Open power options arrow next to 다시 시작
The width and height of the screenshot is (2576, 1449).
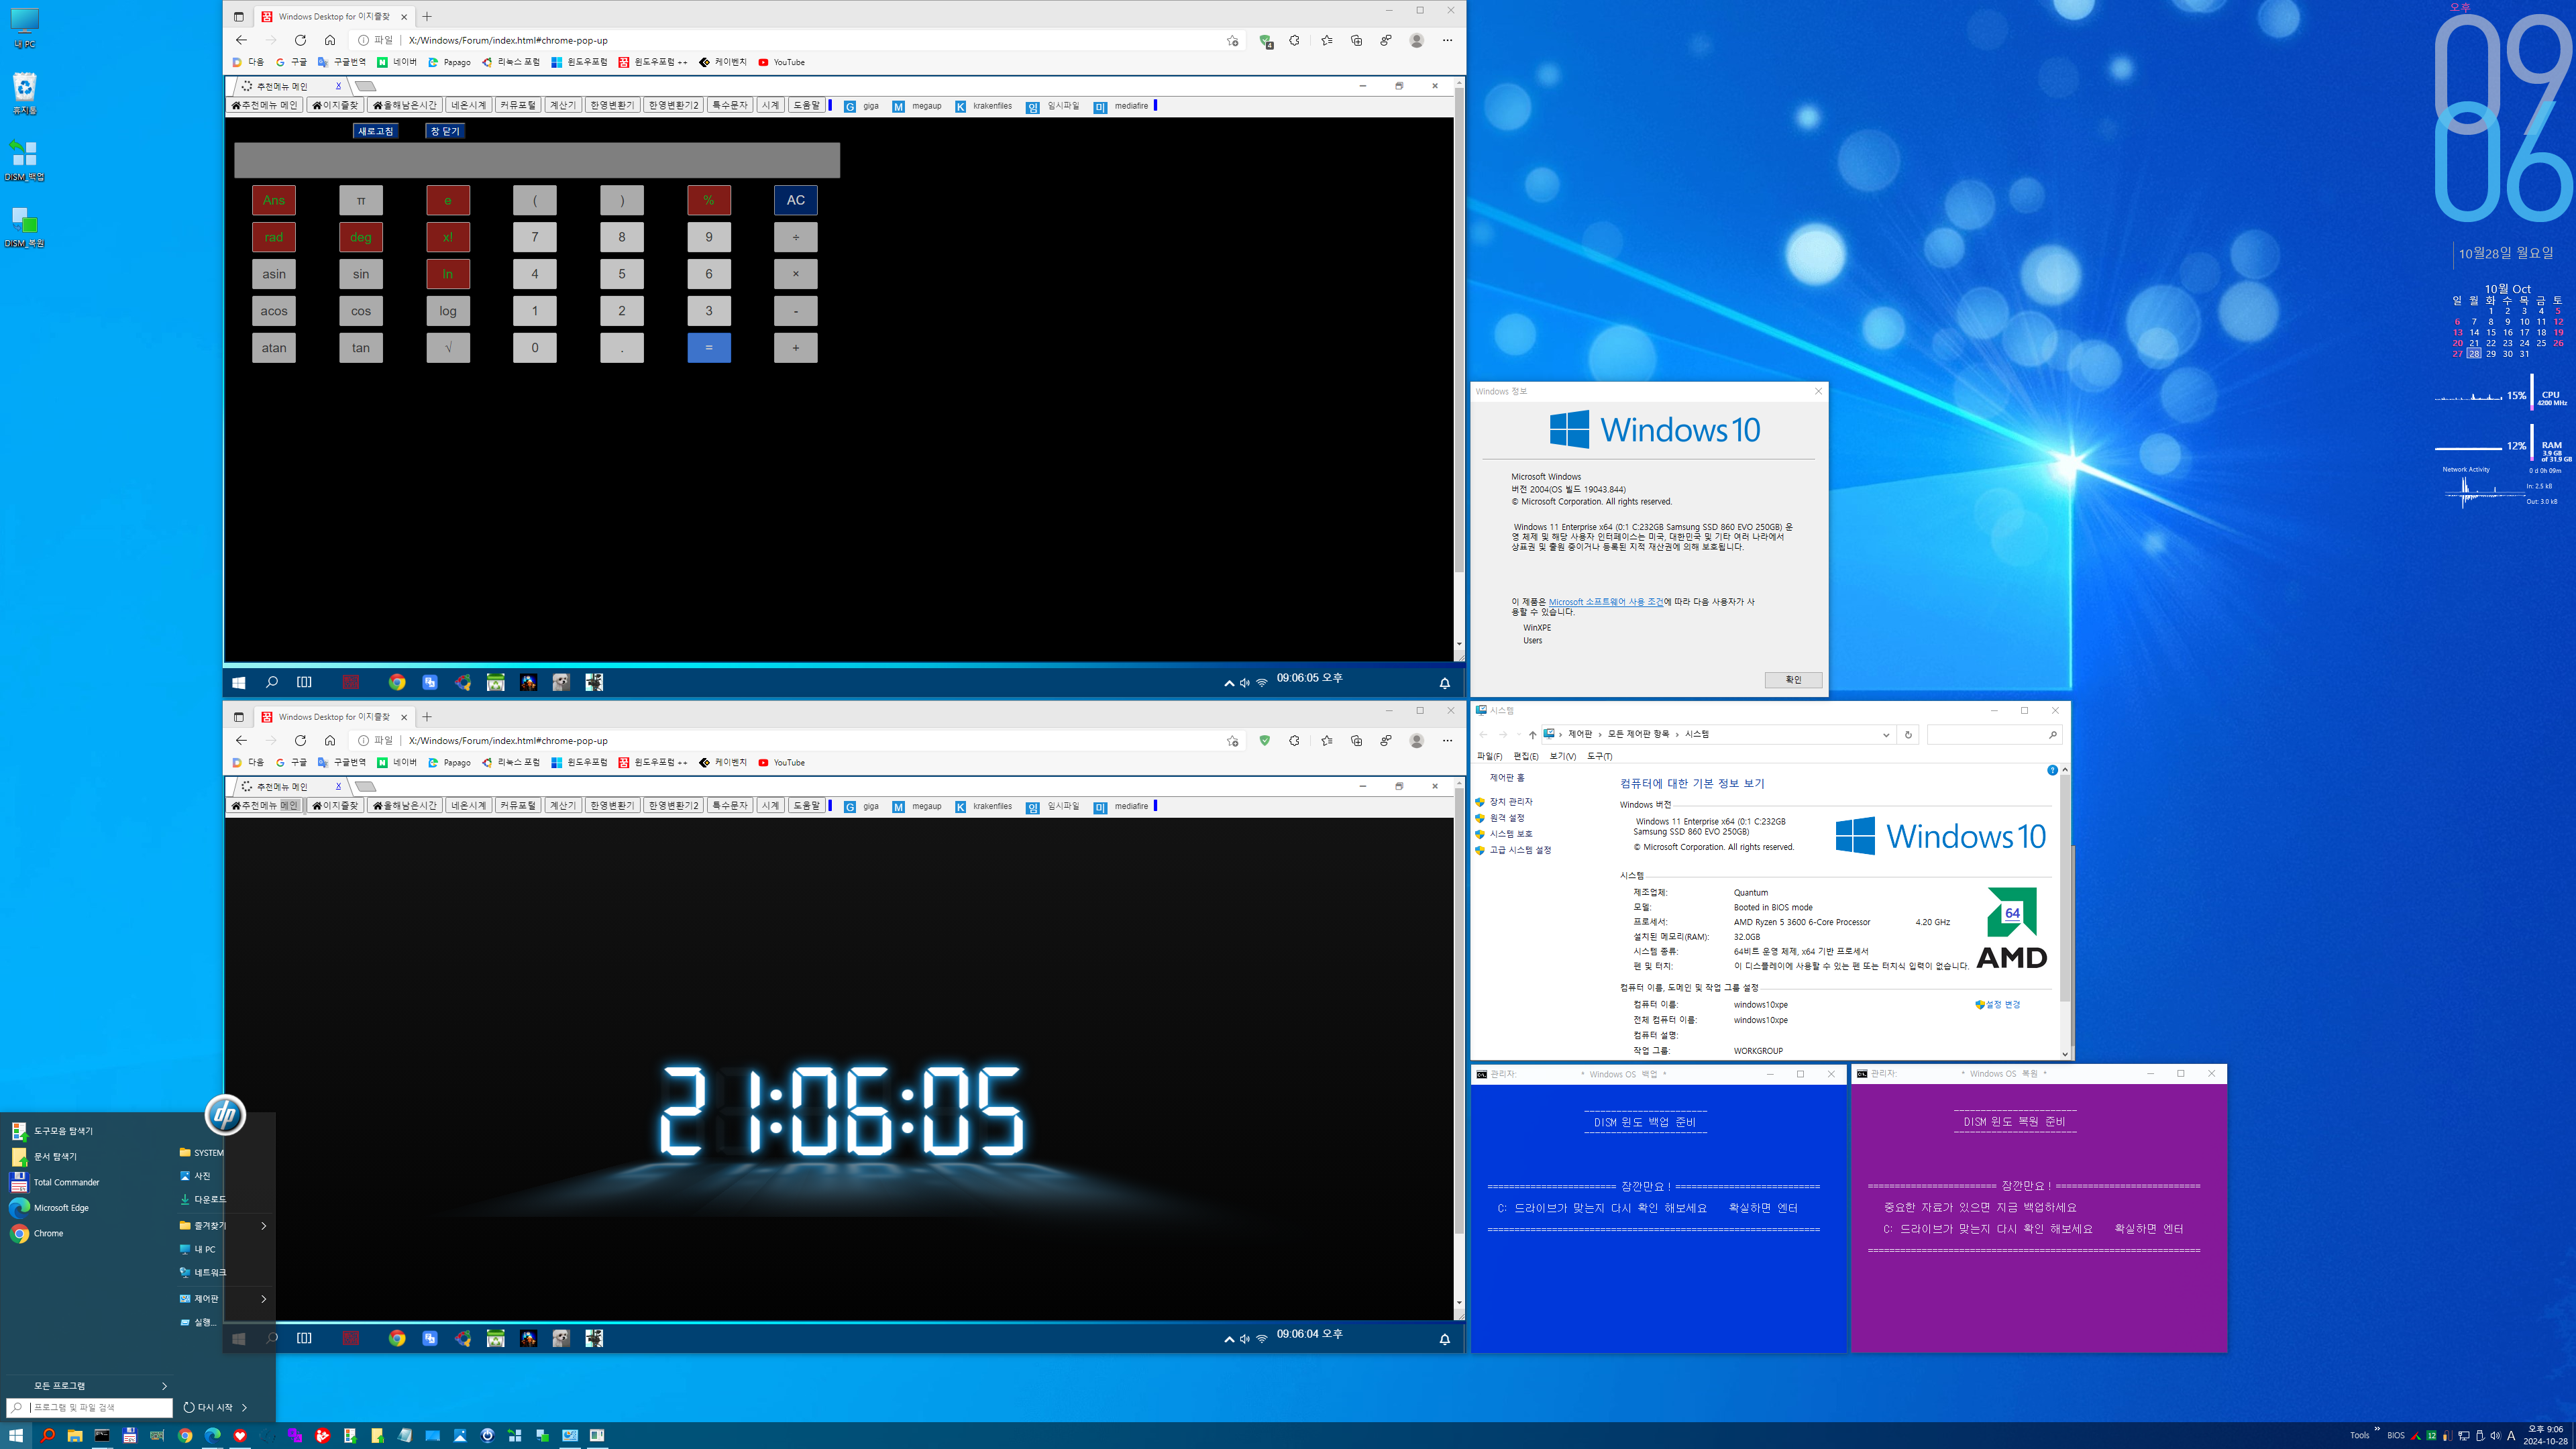(244, 1407)
